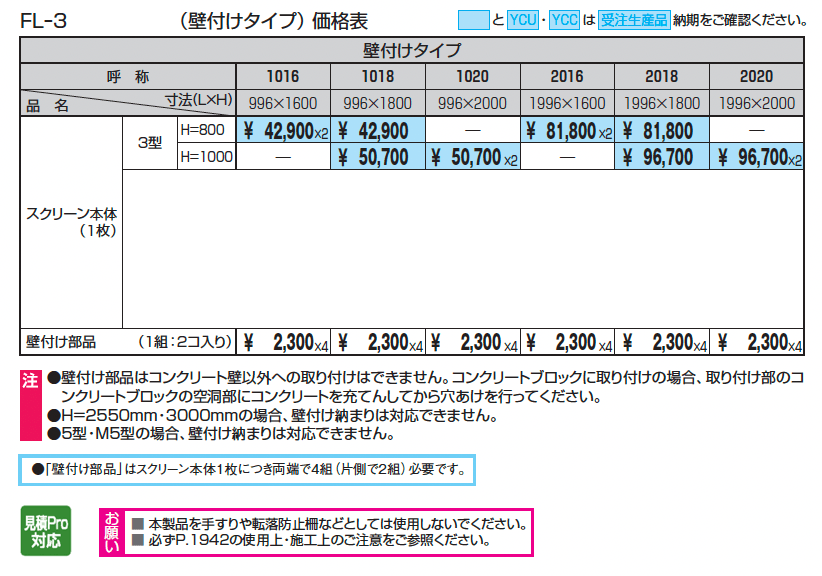
Task: Click the H=800 row label
Action: click(204, 128)
